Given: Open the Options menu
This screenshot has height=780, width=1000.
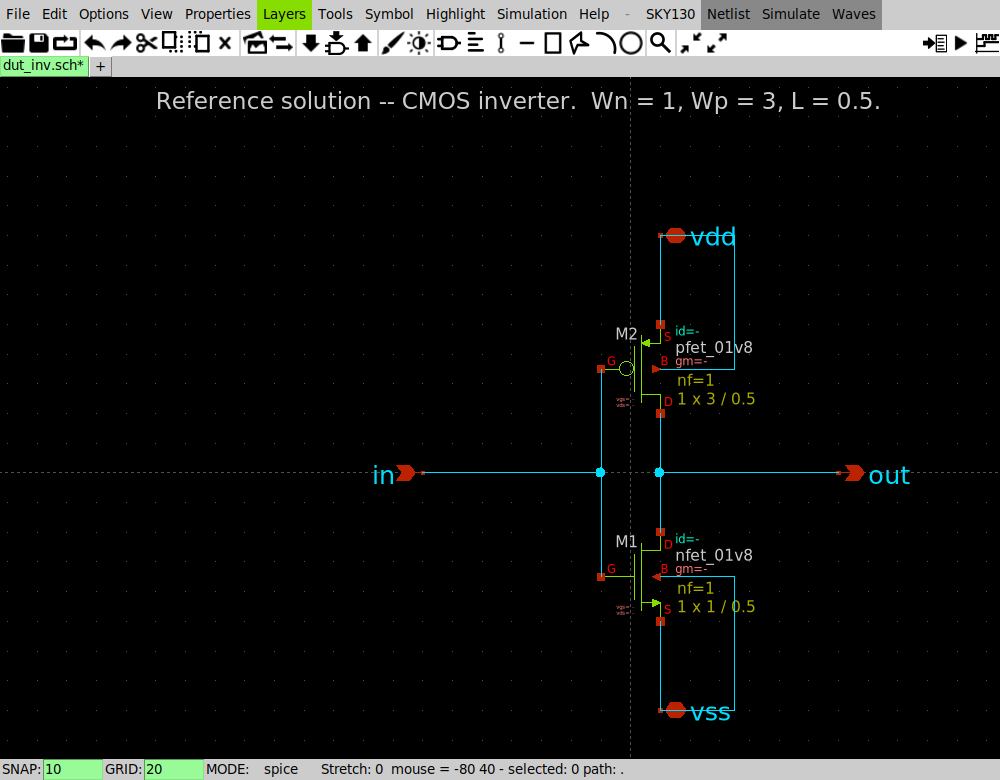Looking at the screenshot, I should point(103,14).
